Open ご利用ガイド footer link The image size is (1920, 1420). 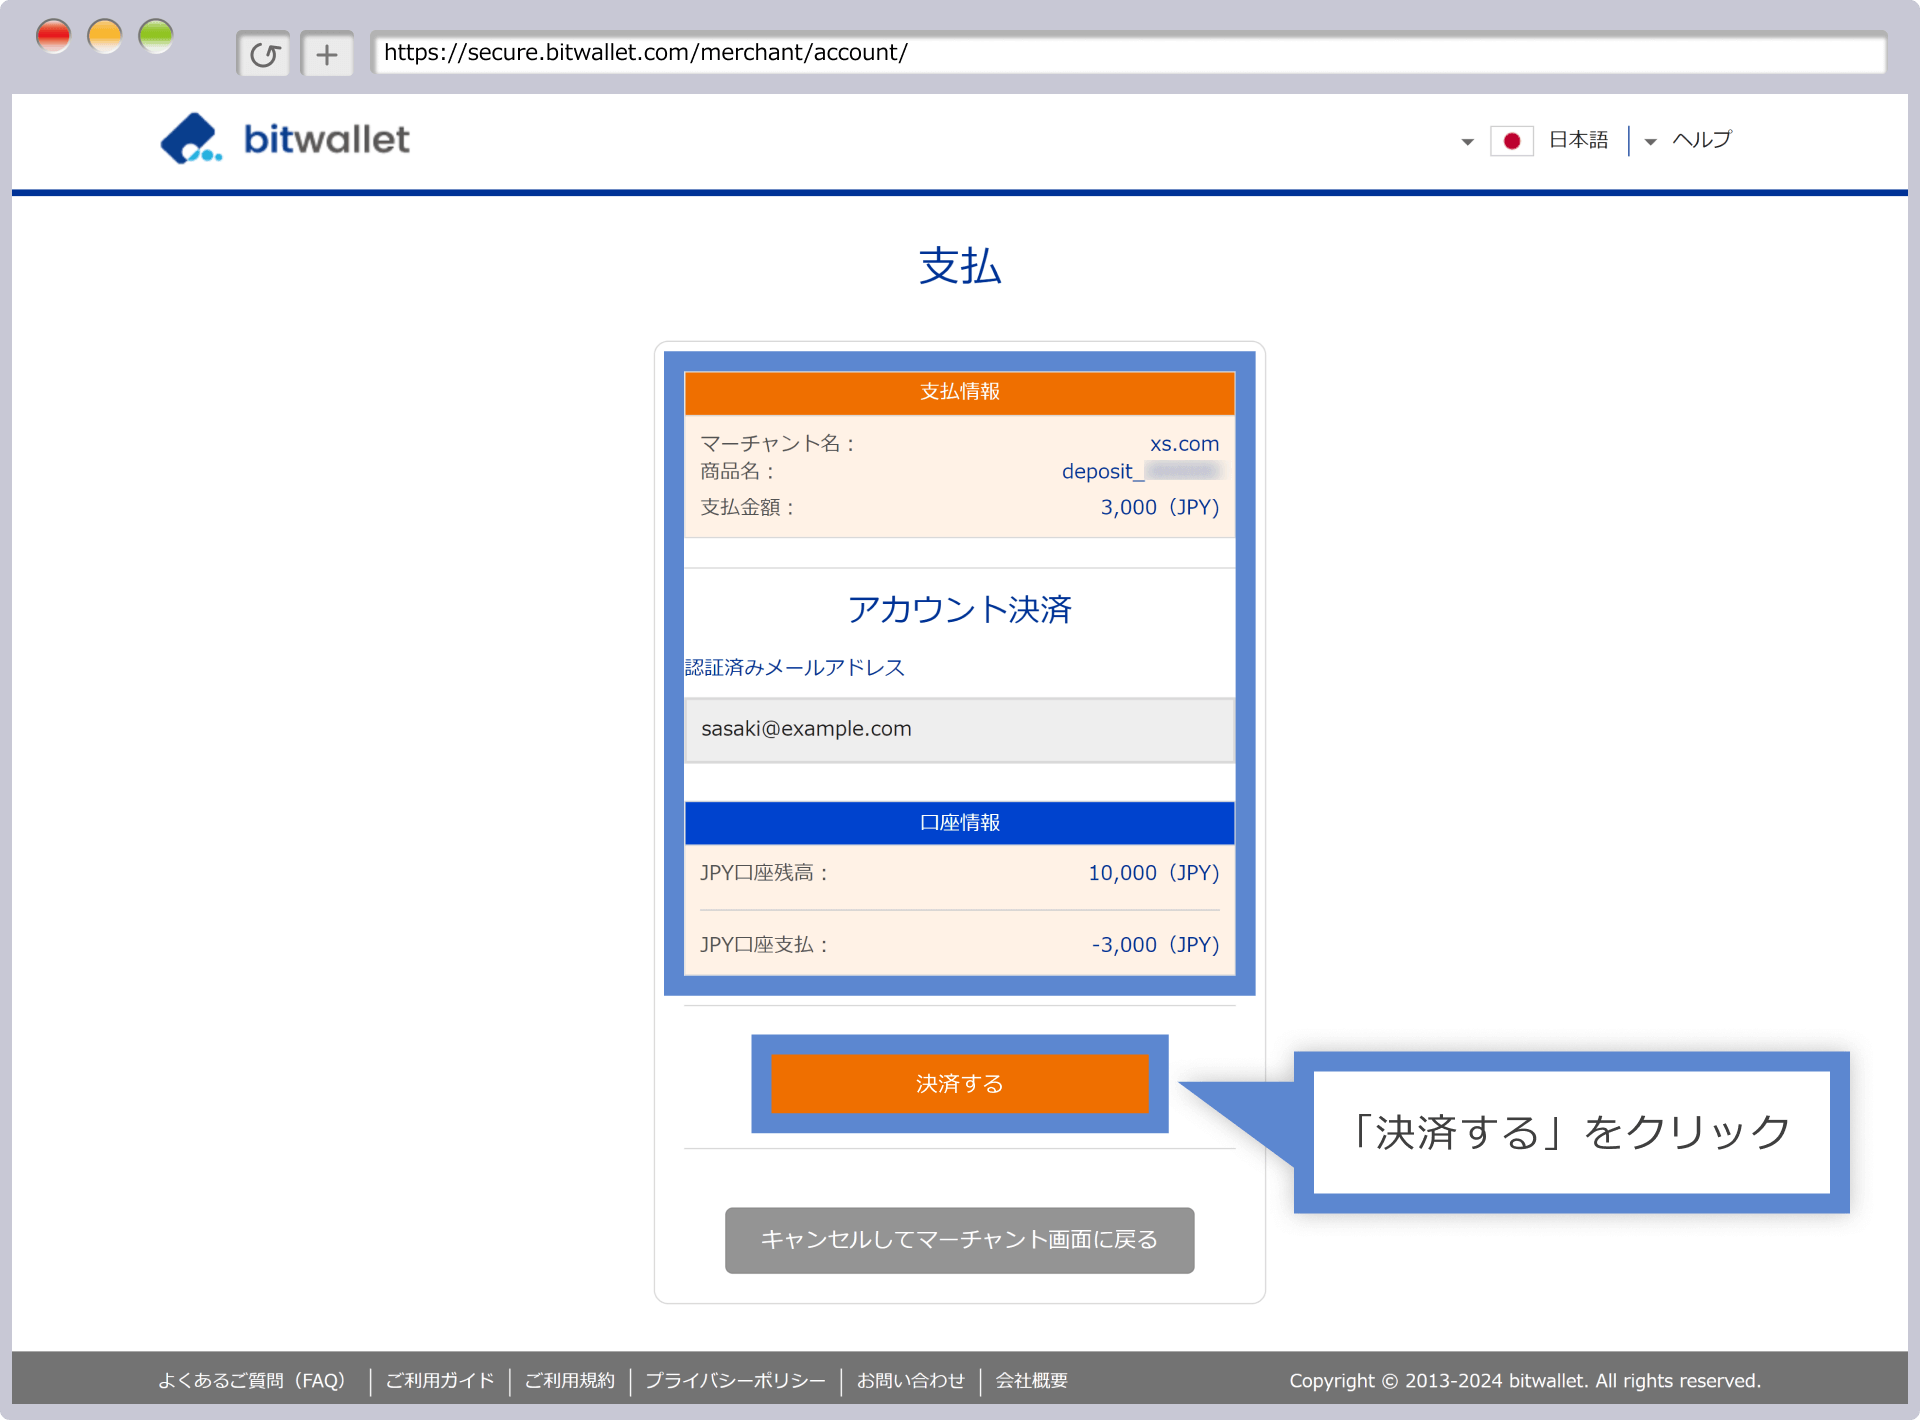[440, 1381]
